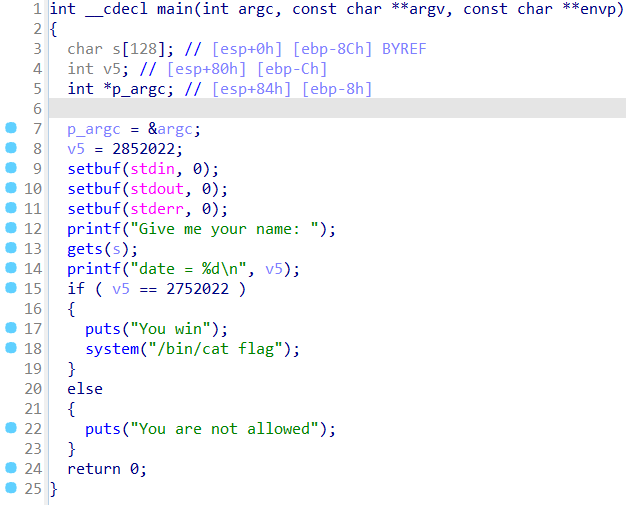Click the argv parameter

pos(427,10)
